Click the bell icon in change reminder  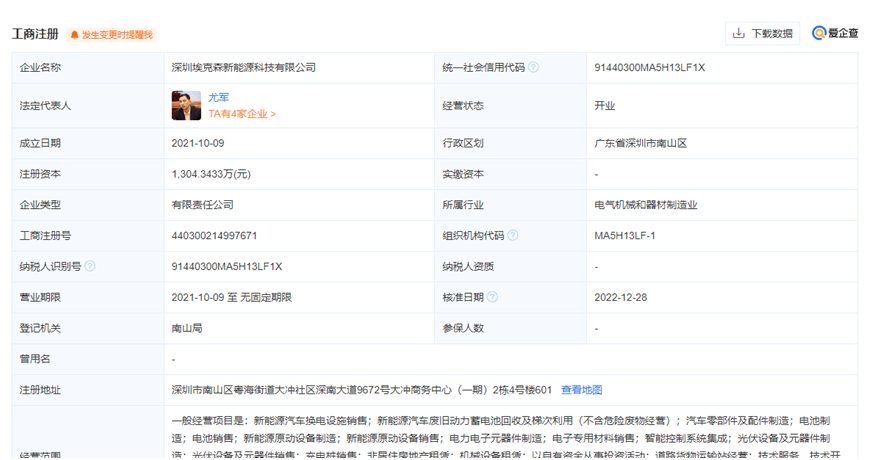(75, 35)
